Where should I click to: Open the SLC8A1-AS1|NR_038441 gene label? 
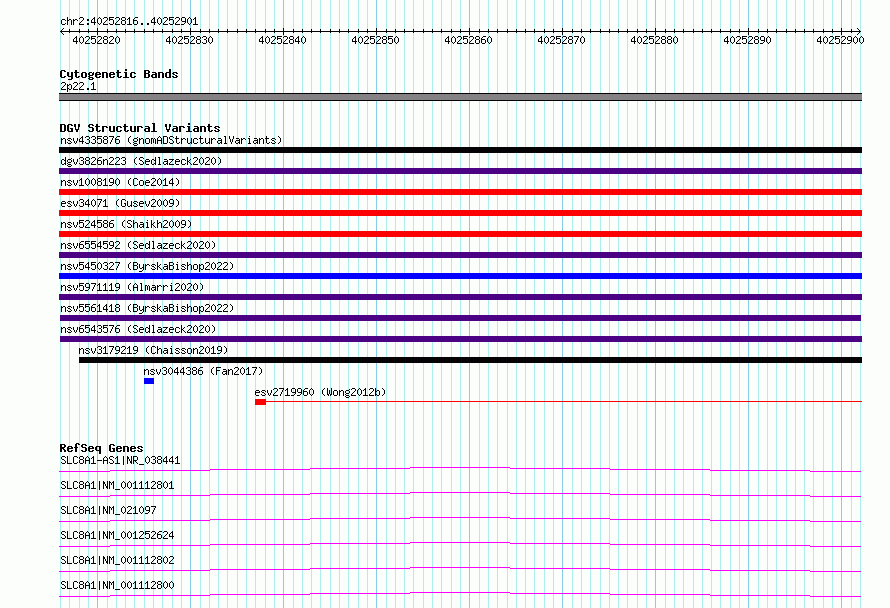120,460
